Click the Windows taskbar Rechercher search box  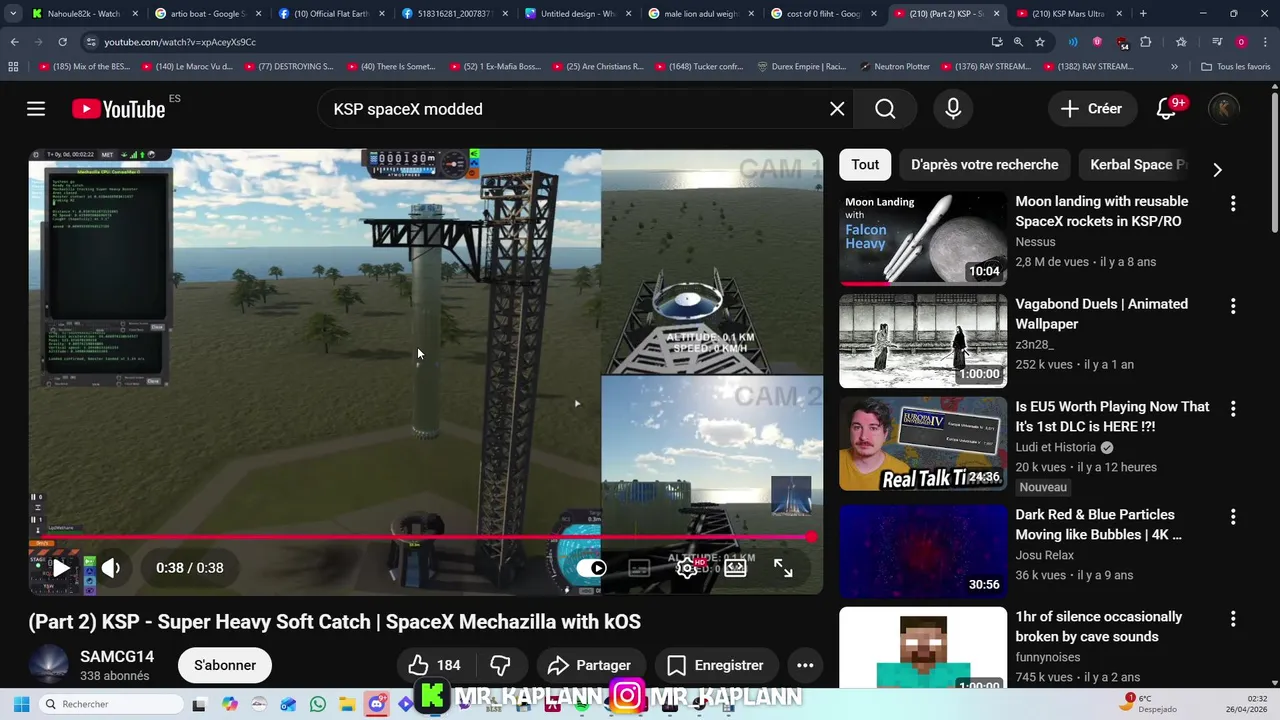[110, 704]
